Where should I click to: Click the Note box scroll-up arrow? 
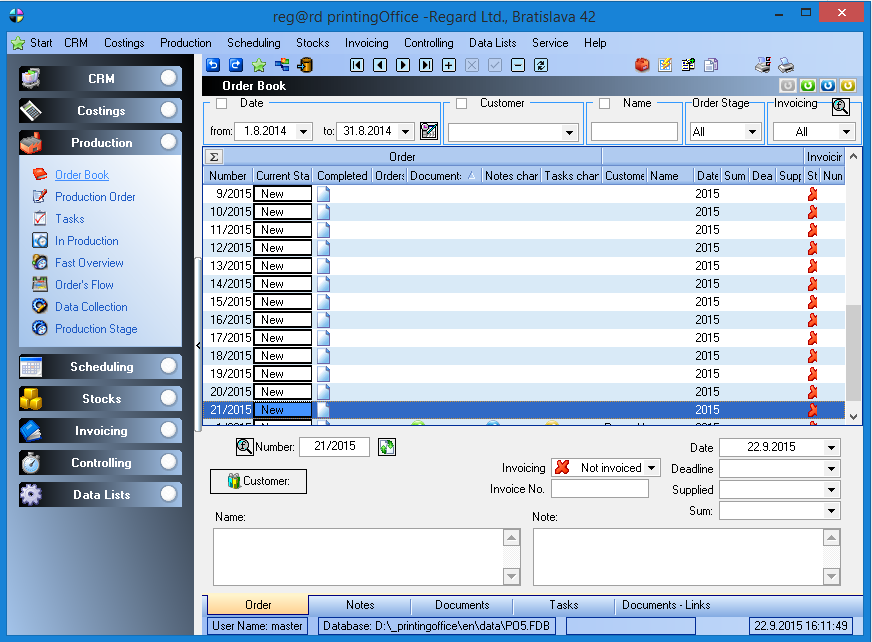pos(831,537)
